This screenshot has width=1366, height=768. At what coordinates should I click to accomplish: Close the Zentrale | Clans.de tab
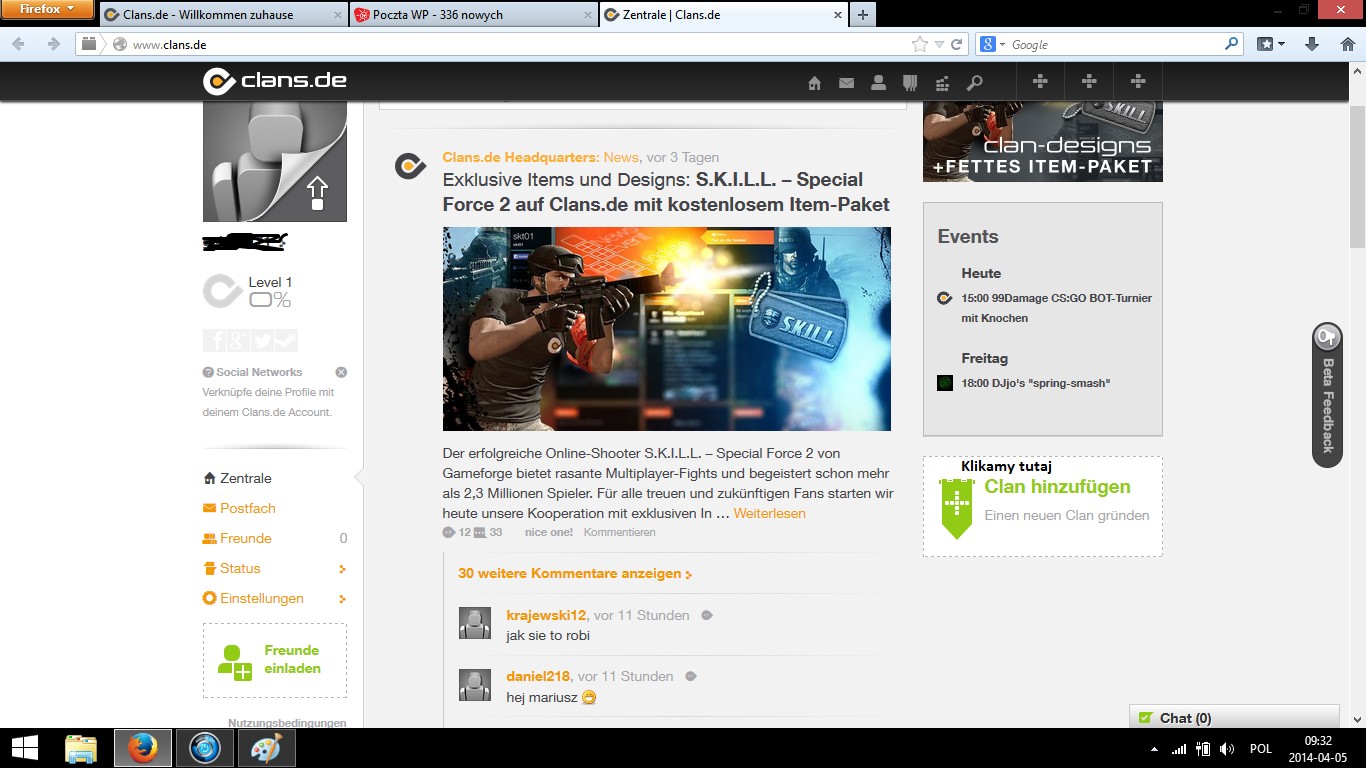837,15
